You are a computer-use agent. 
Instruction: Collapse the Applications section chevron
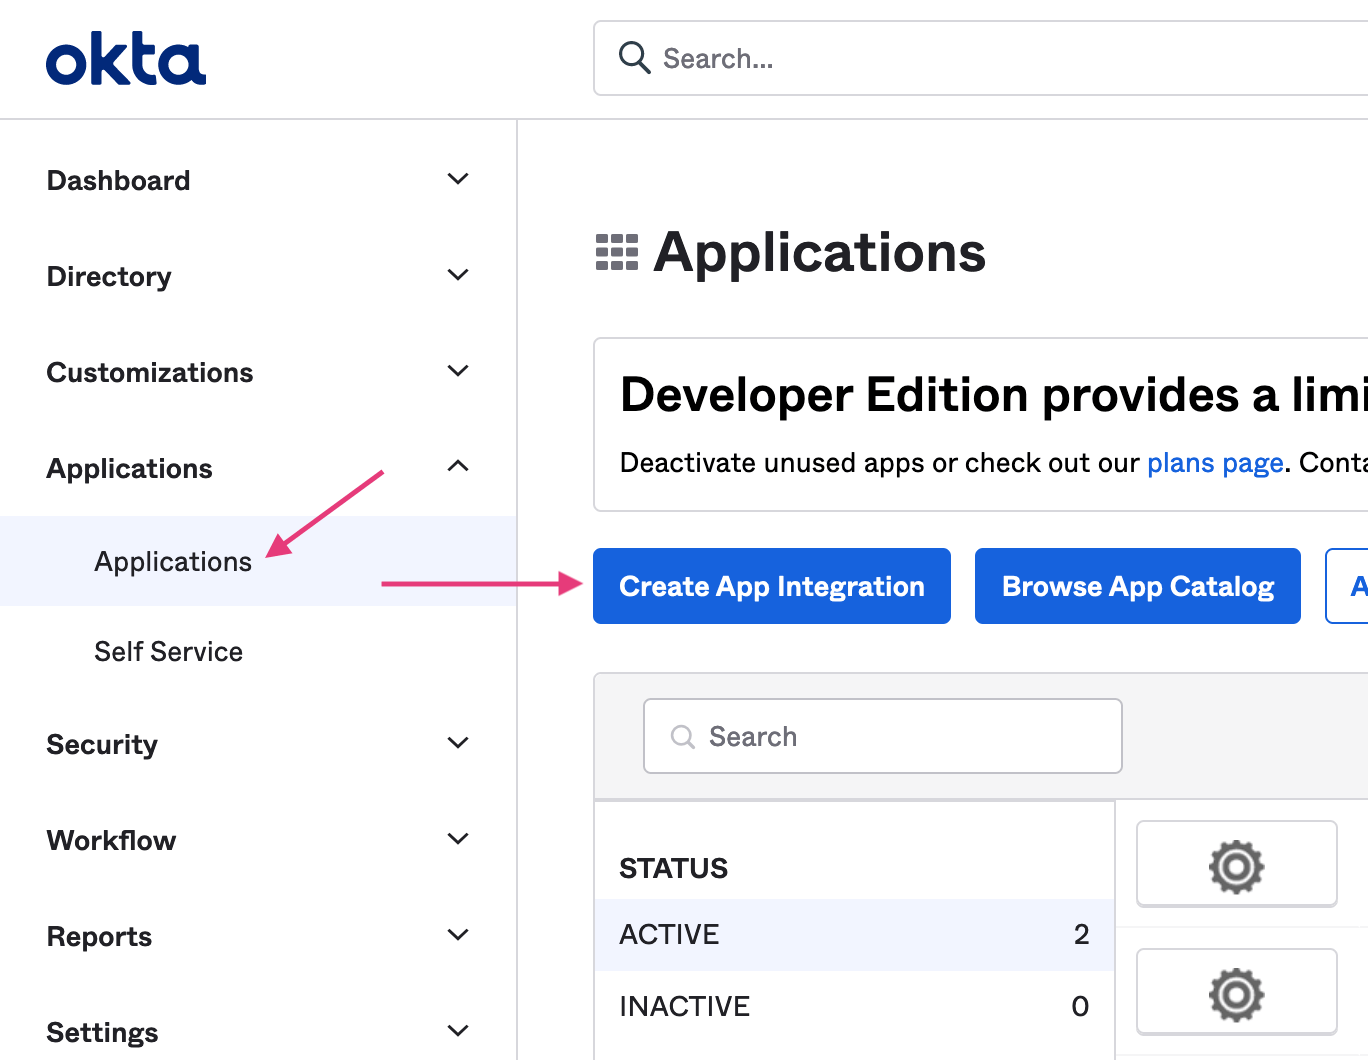pos(458,466)
